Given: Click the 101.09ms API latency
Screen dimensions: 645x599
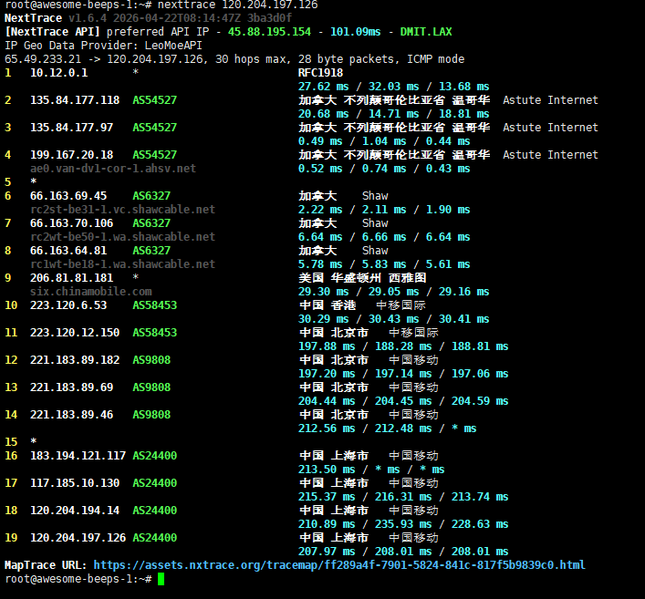Looking at the screenshot, I should 355,32.
